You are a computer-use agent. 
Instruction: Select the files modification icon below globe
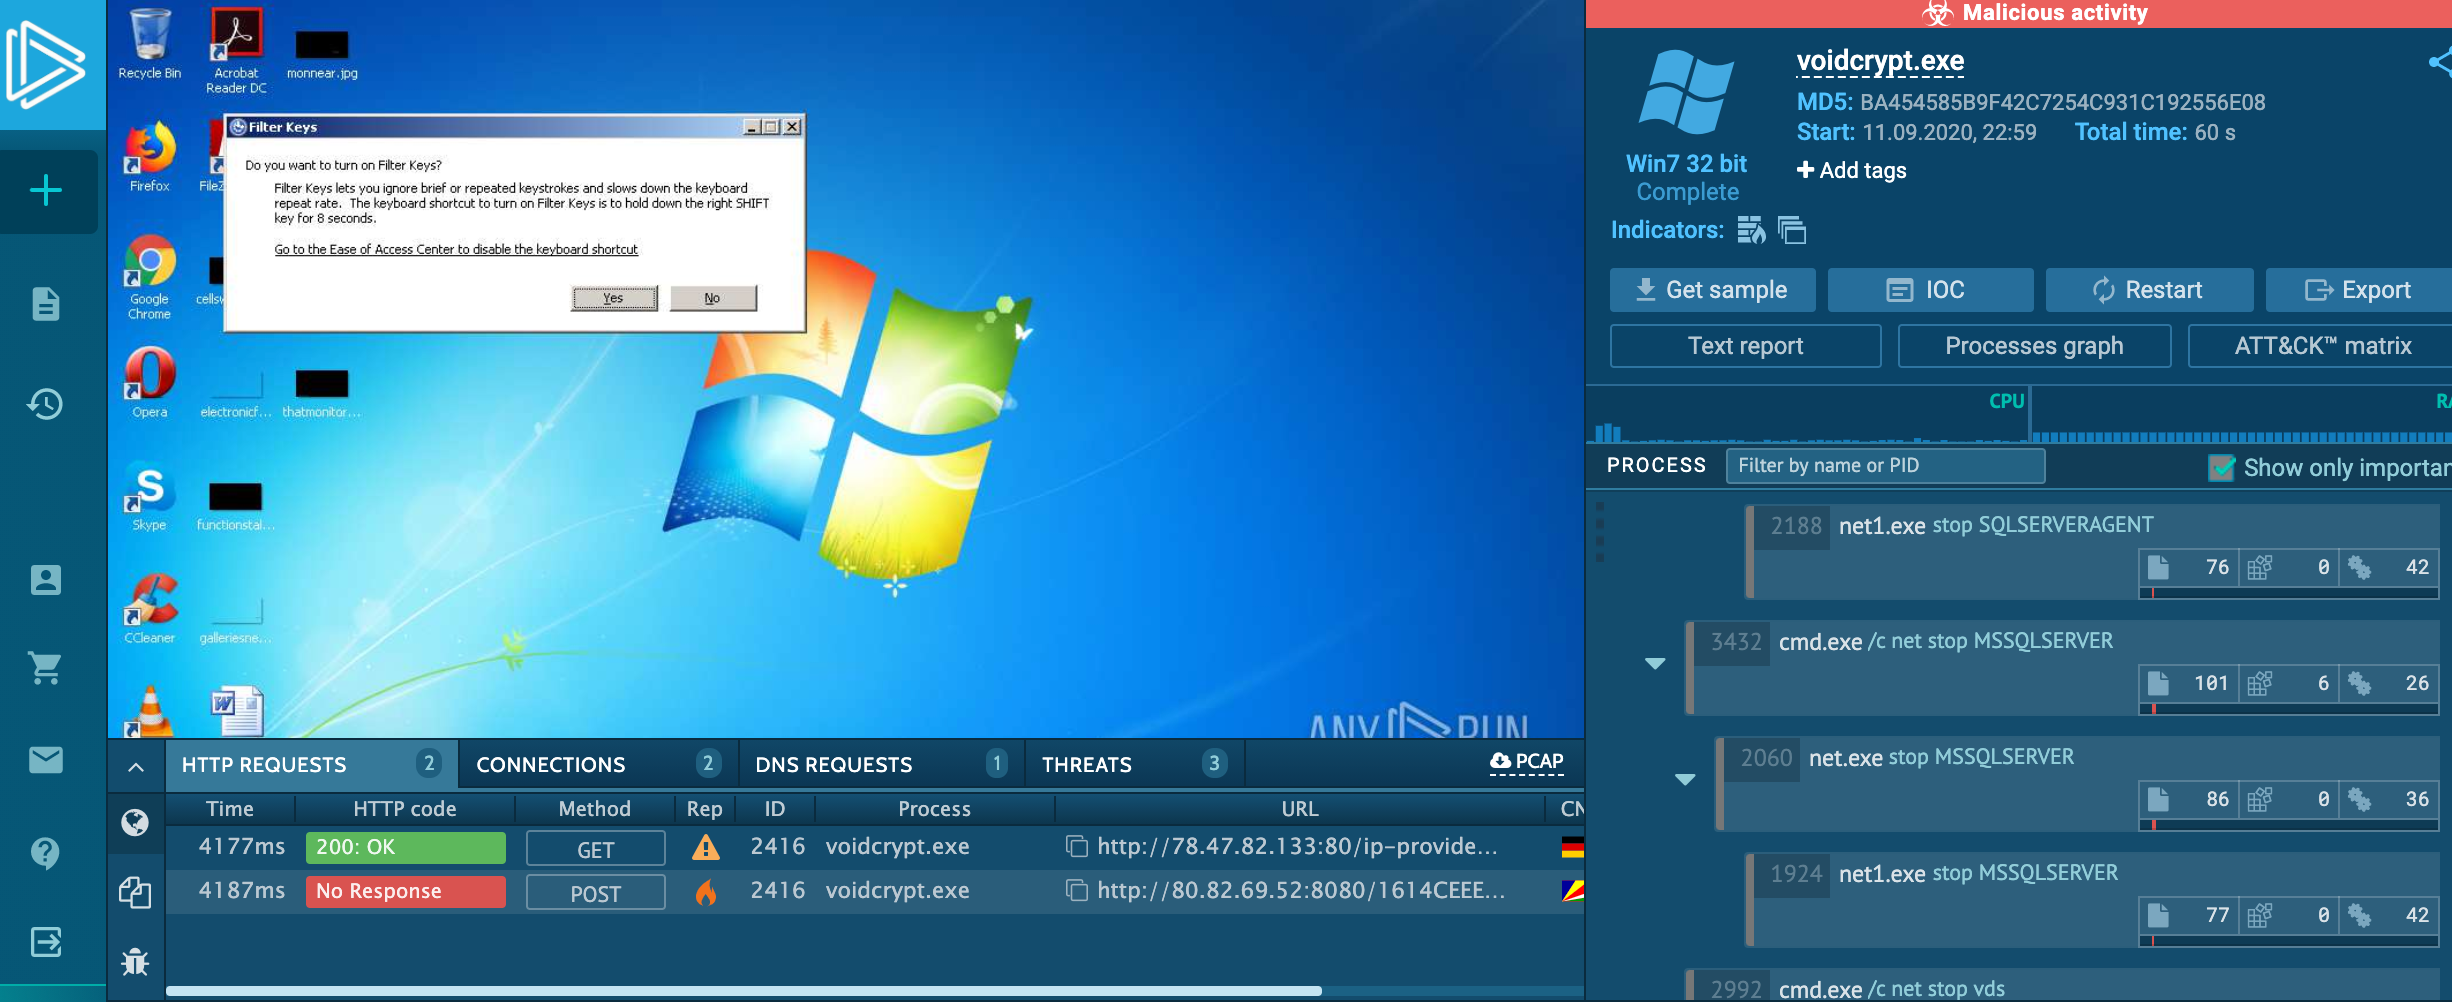click(135, 892)
